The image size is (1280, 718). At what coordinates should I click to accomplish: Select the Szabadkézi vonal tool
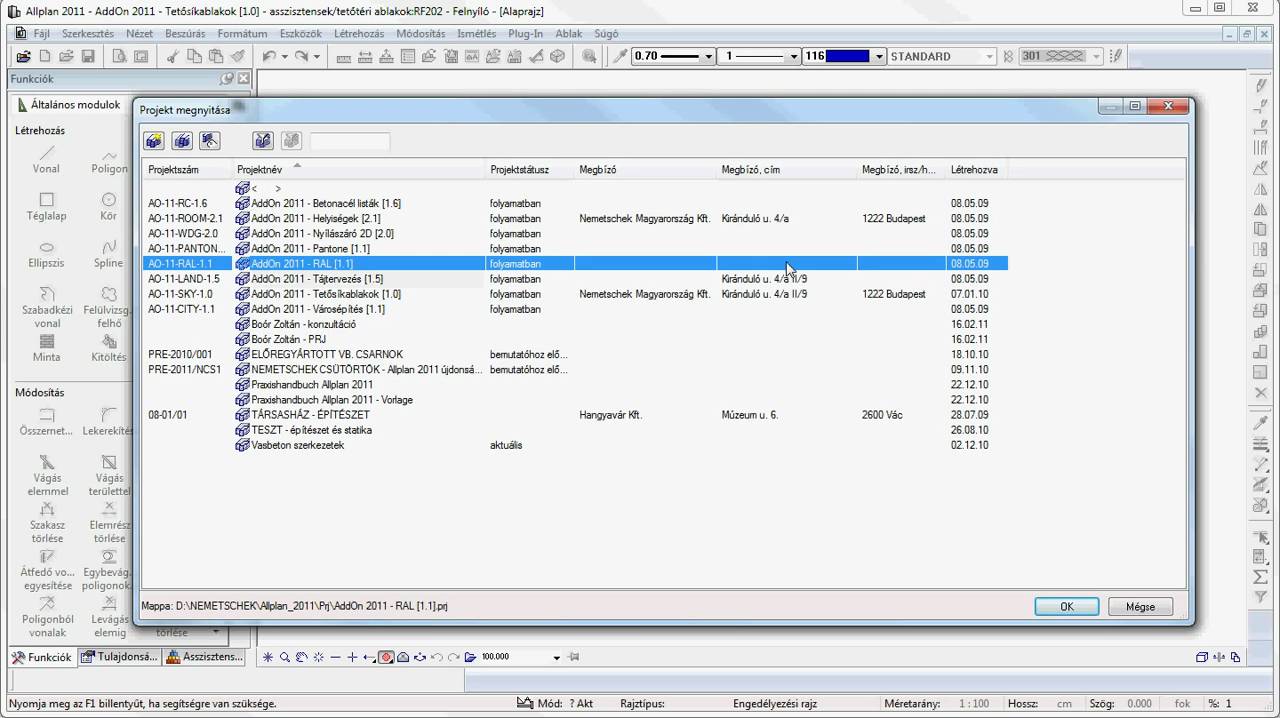point(46,307)
